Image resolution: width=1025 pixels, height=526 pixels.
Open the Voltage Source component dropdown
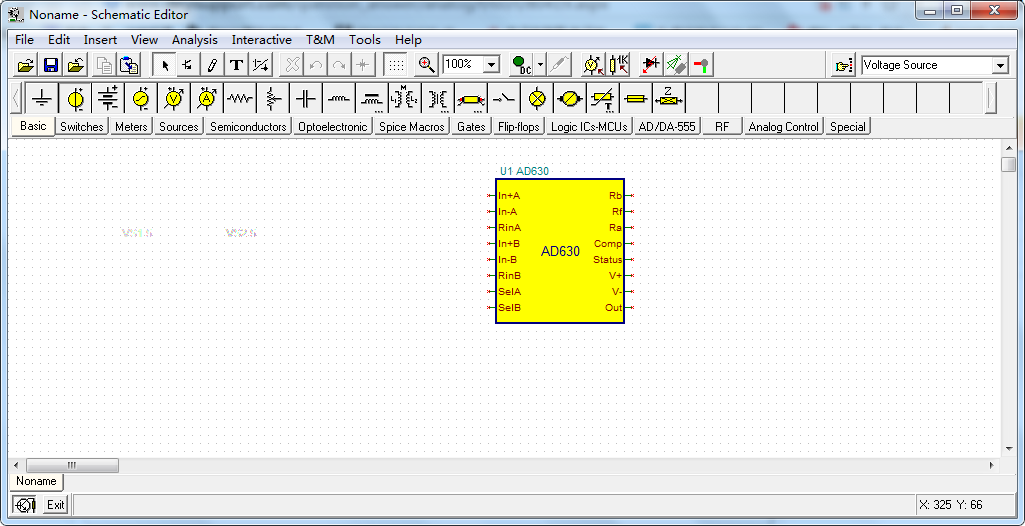point(1000,65)
